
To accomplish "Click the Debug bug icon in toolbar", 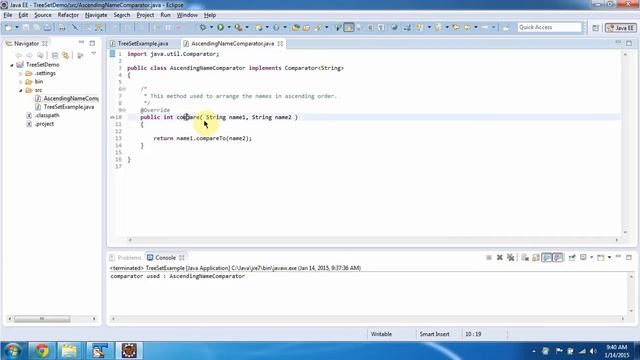I will [203, 27].
